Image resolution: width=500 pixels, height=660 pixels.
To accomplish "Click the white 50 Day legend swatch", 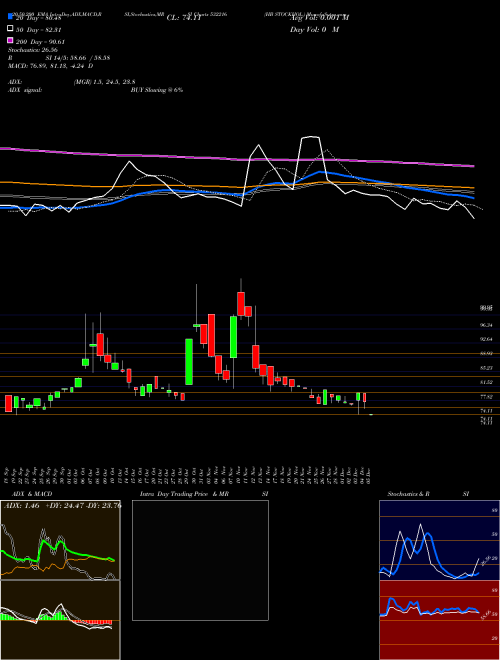I will click(x=10, y=28).
